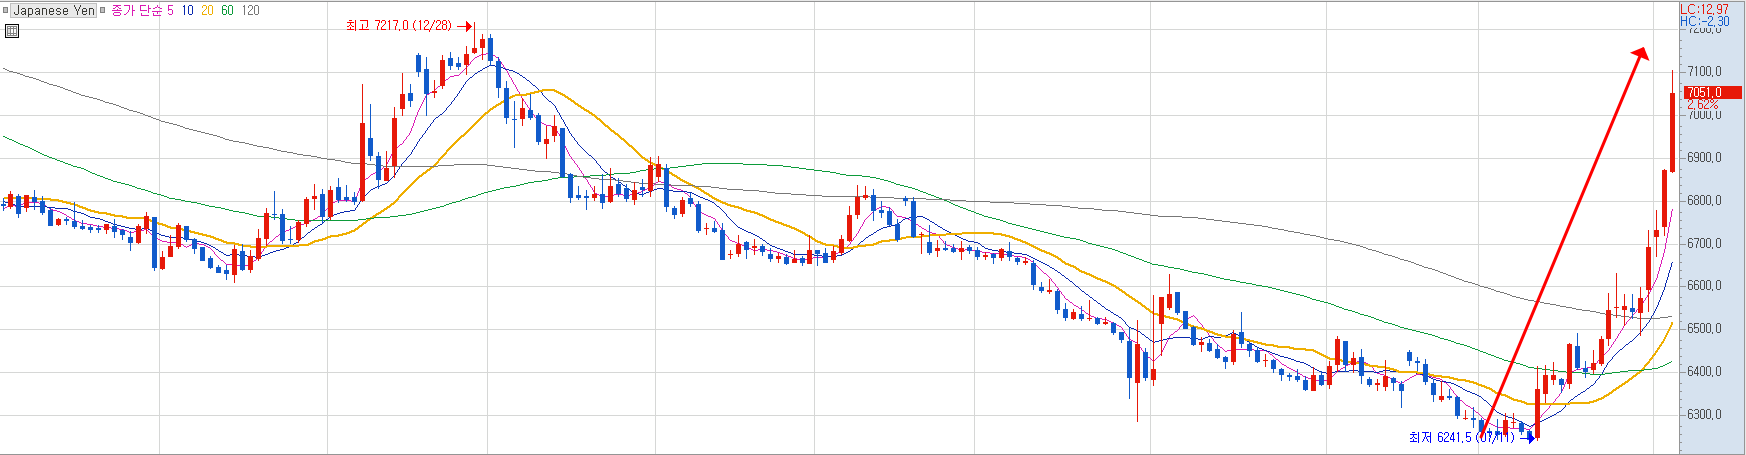Image resolution: width=1746 pixels, height=455 pixels.
Task: Click the 6900.0 price axis label
Action: click(x=1704, y=158)
